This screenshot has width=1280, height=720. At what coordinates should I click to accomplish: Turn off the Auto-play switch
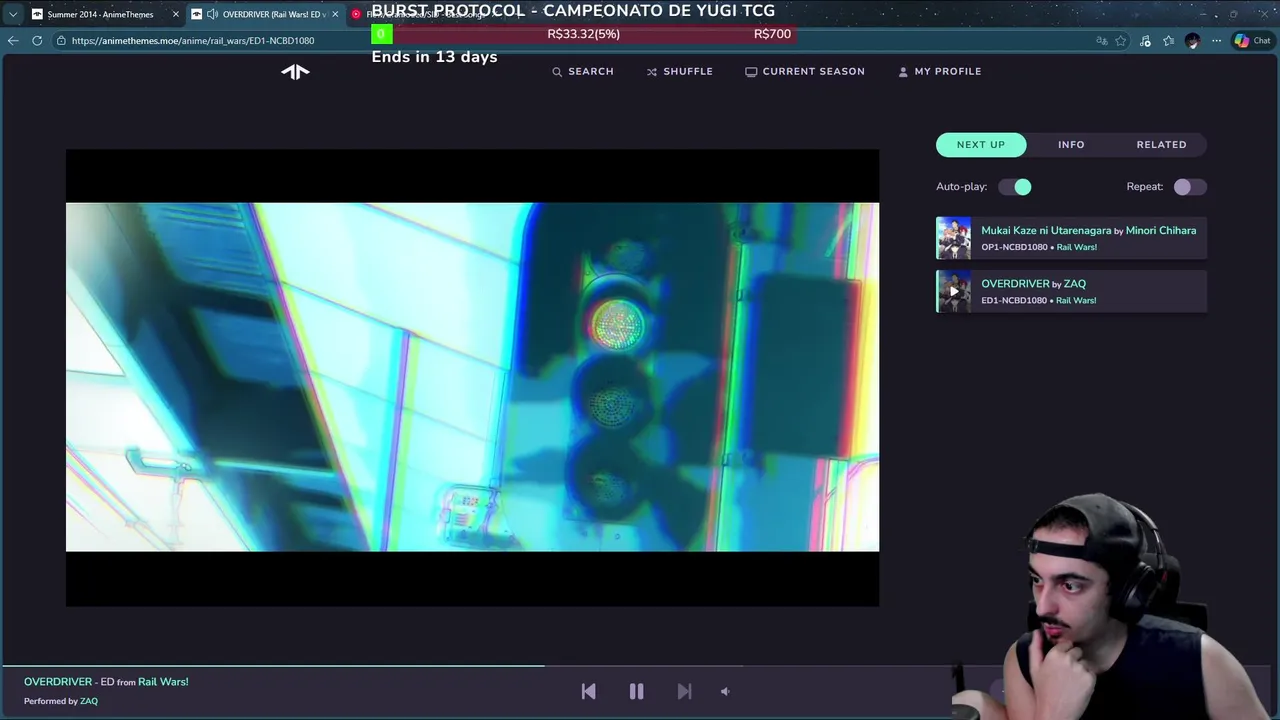point(1015,187)
